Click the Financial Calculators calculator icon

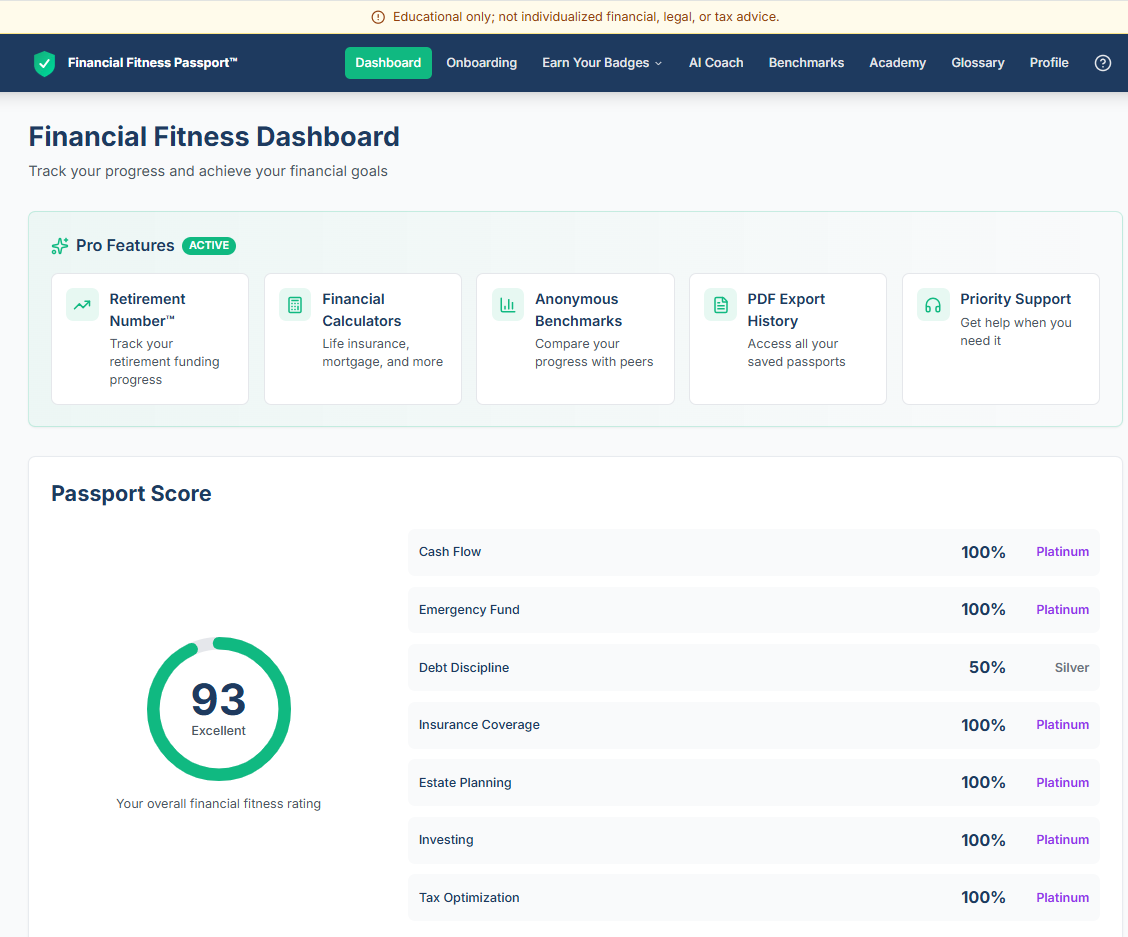[294, 304]
